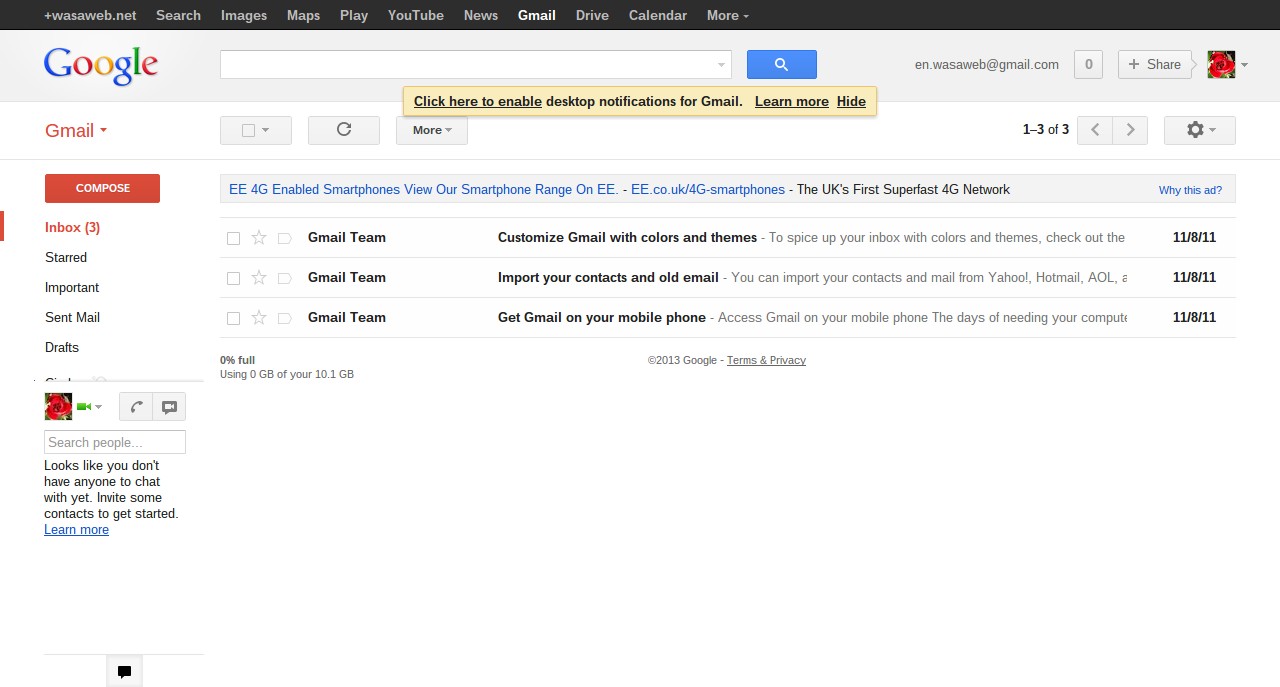Click the en.wasaweb@gmail.com account address
The height and width of the screenshot is (687, 1280).
coord(987,64)
